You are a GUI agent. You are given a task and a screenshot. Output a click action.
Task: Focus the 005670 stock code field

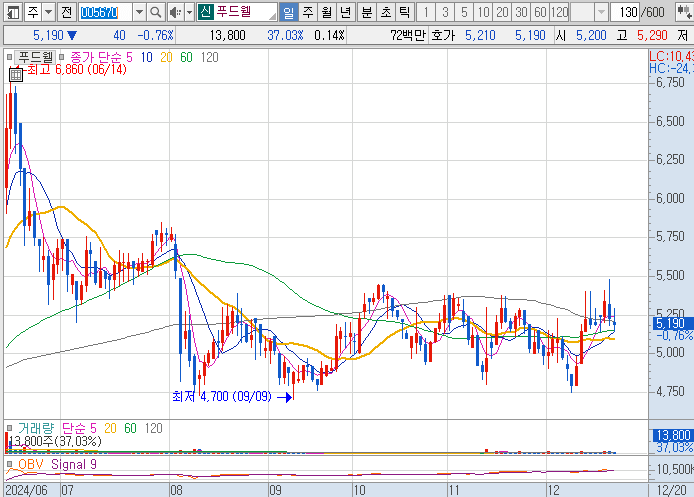coord(105,12)
